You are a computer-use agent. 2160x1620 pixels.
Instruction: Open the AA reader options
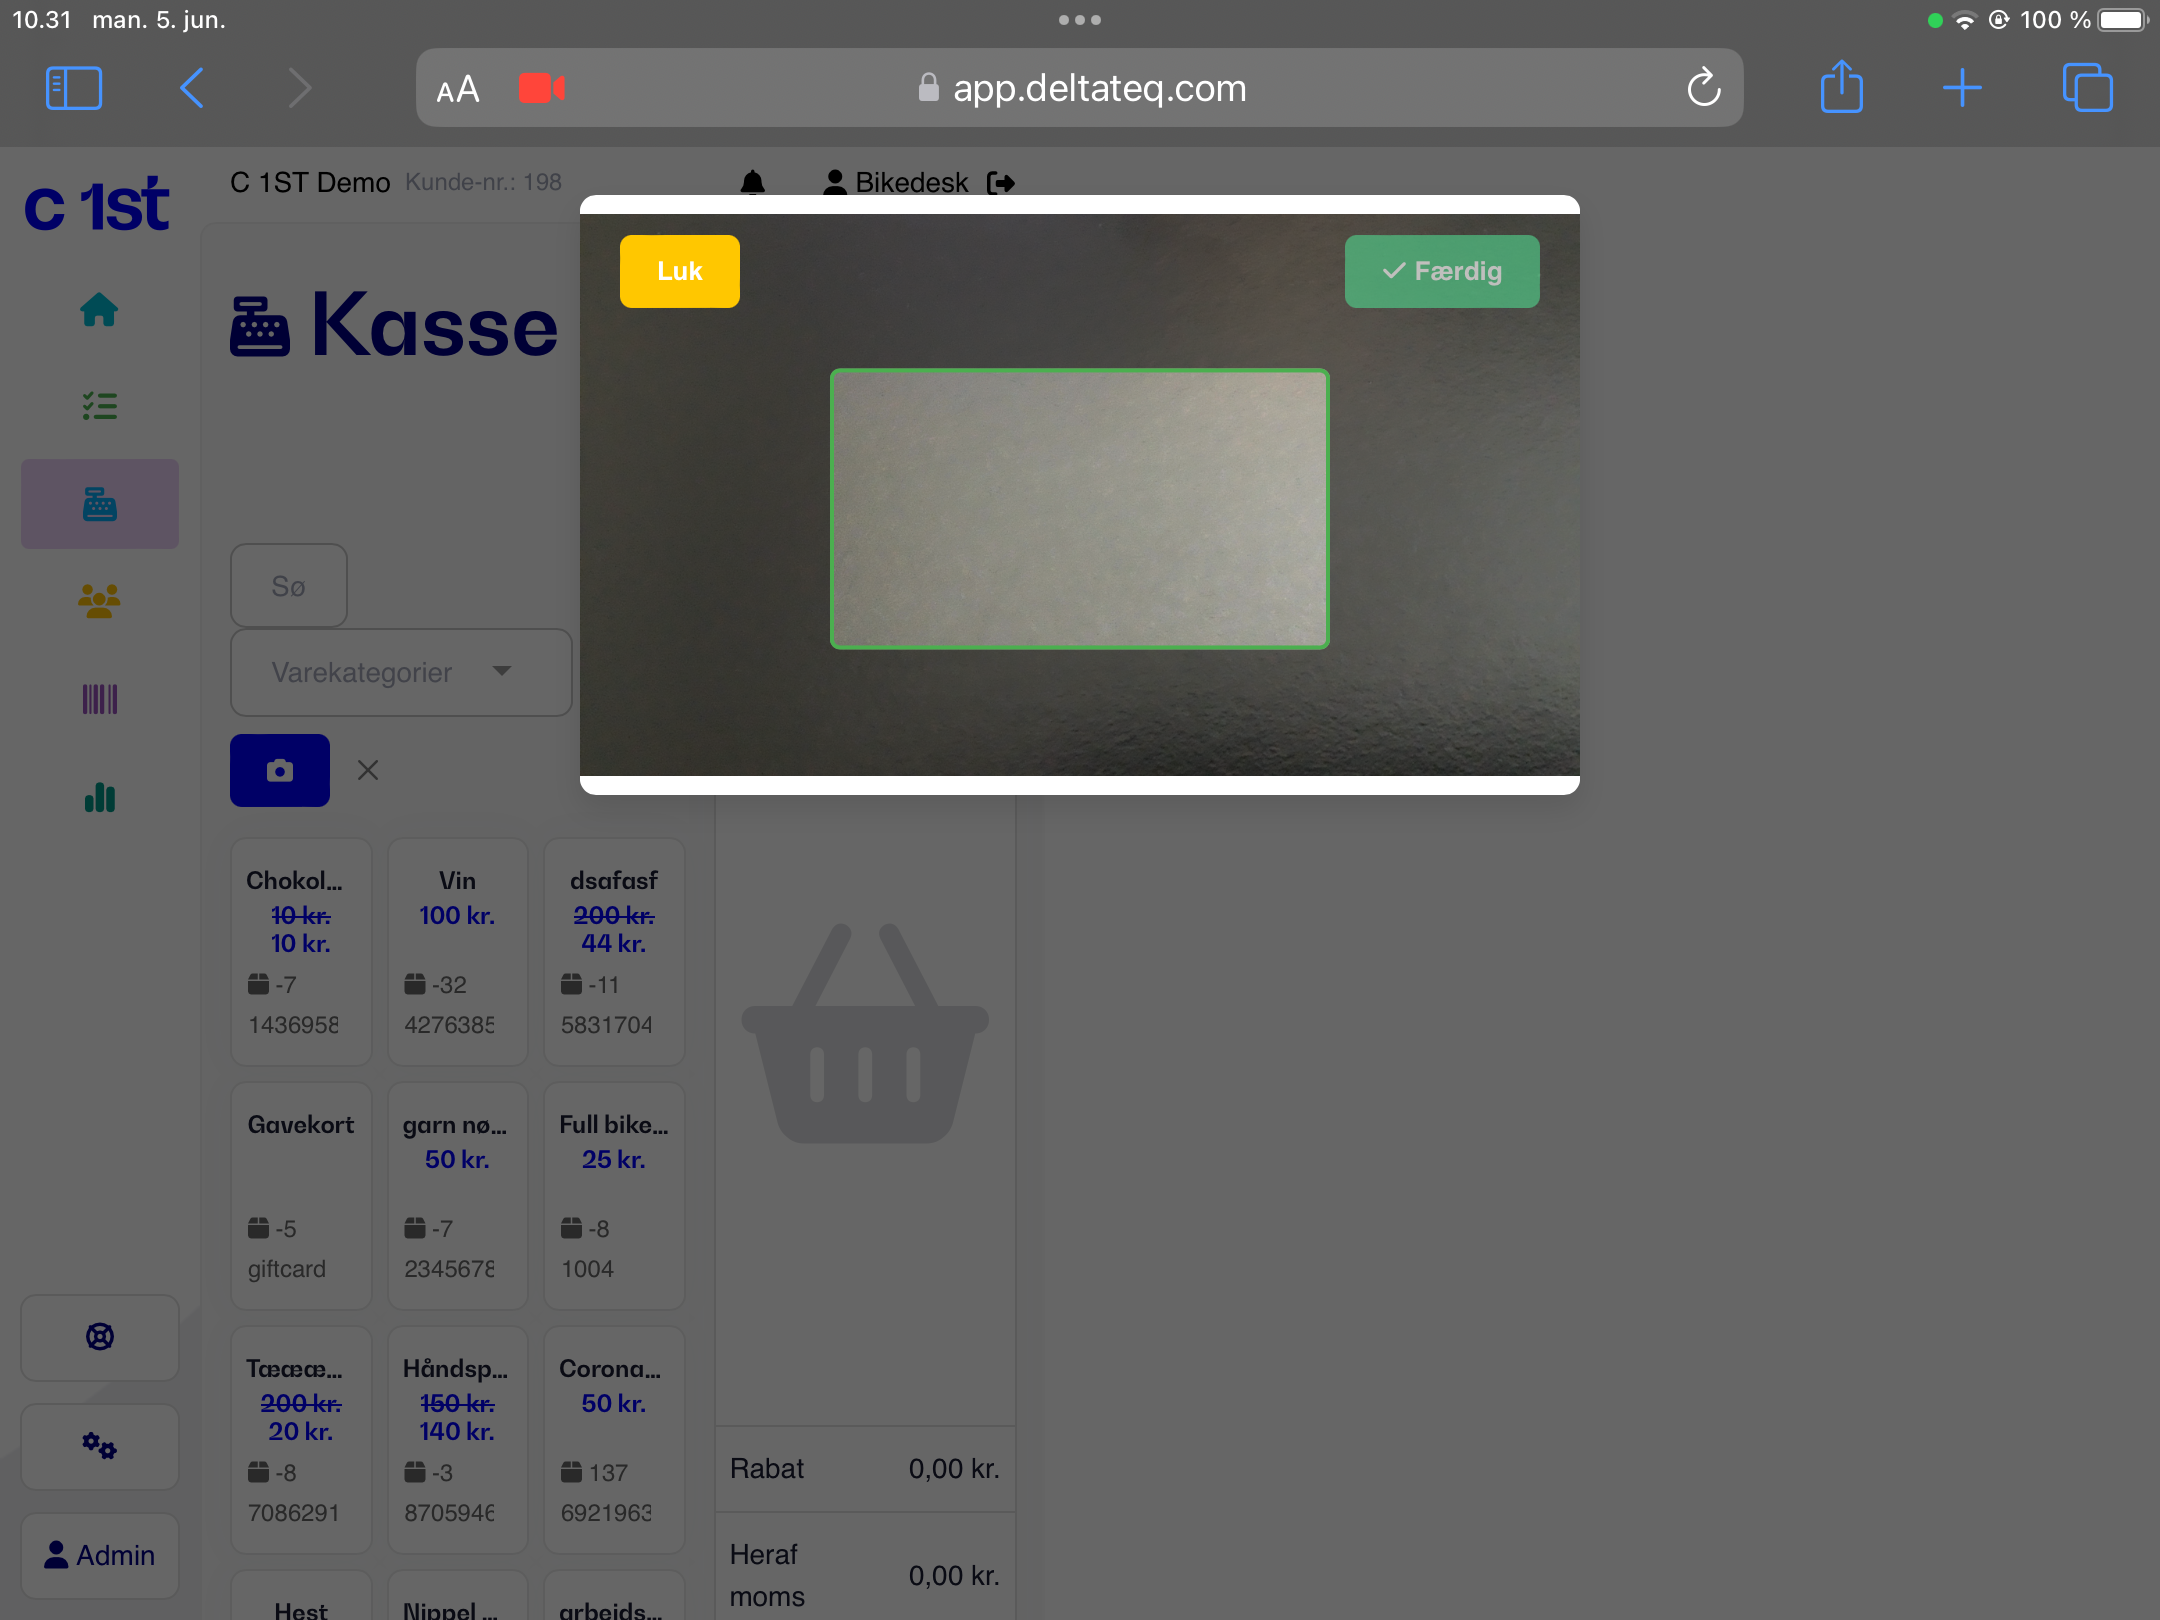tap(458, 90)
